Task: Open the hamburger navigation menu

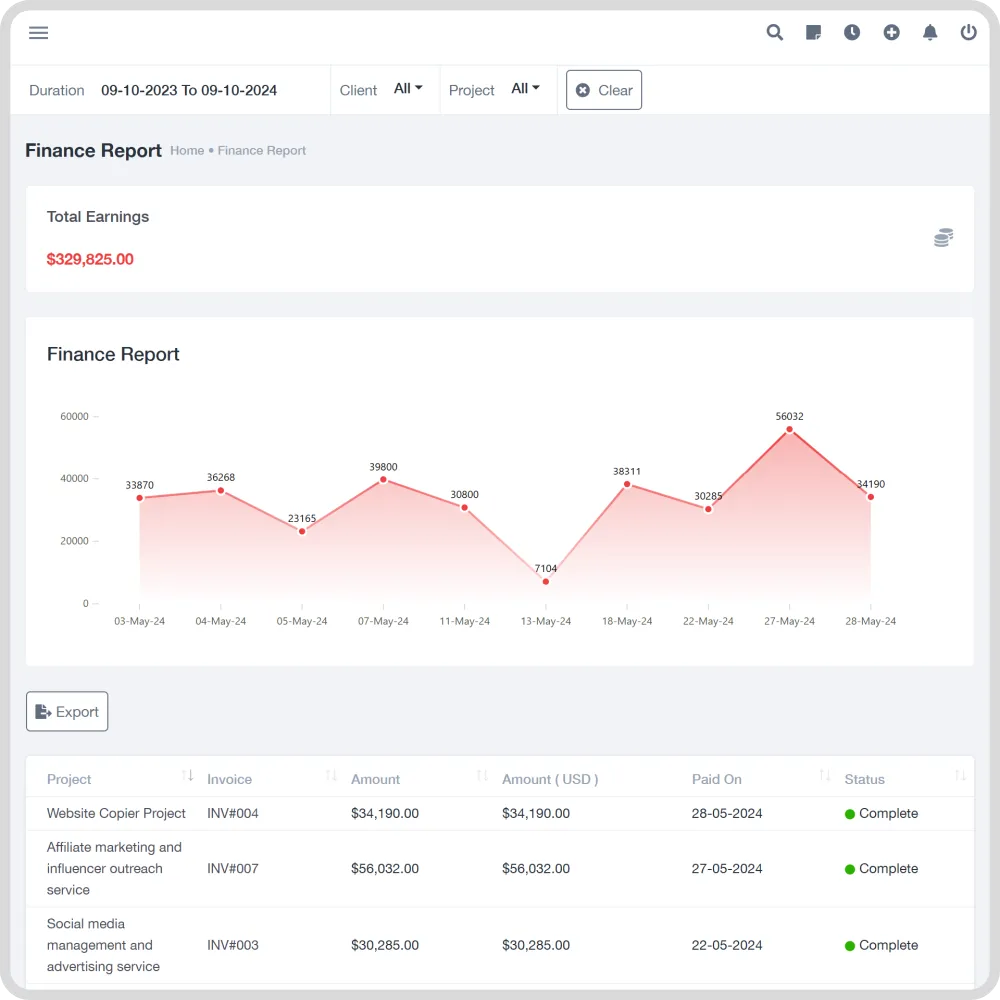Action: [x=38, y=33]
